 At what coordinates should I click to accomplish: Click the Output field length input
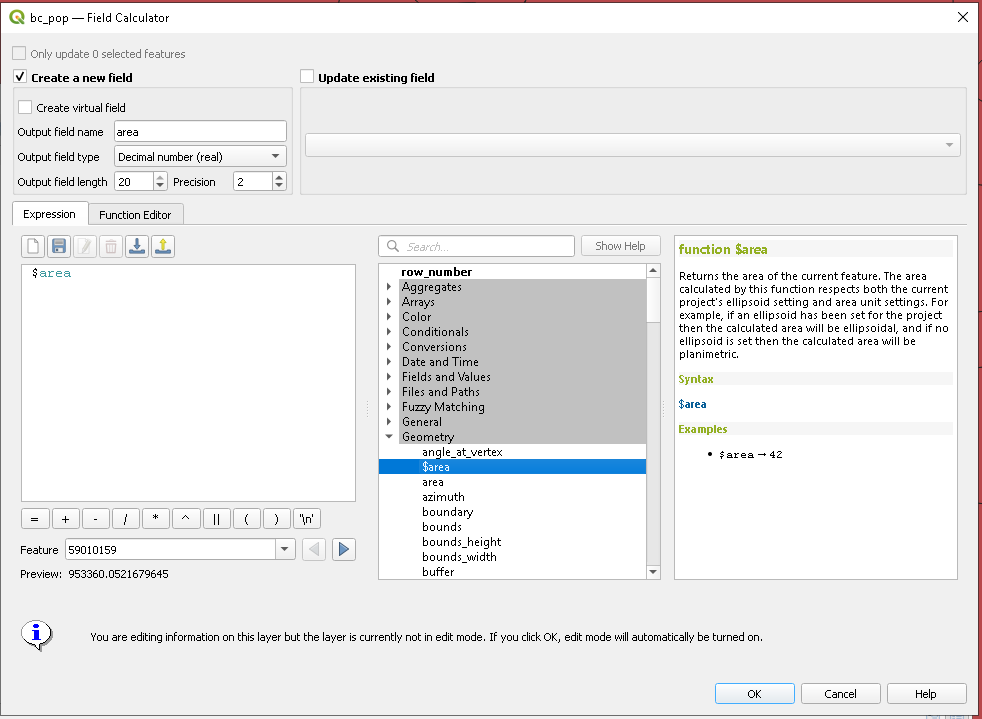click(x=134, y=182)
